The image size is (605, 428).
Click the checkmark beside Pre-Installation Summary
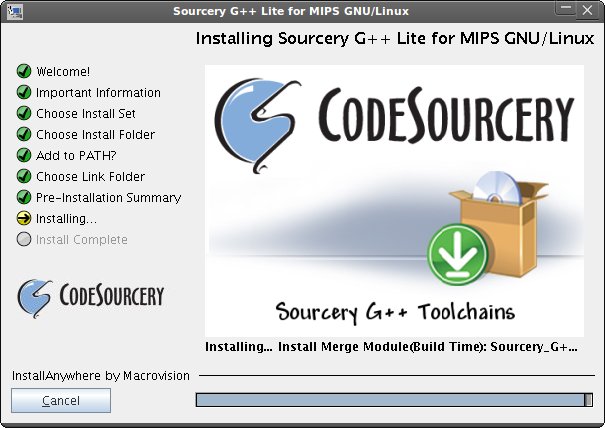click(24, 197)
